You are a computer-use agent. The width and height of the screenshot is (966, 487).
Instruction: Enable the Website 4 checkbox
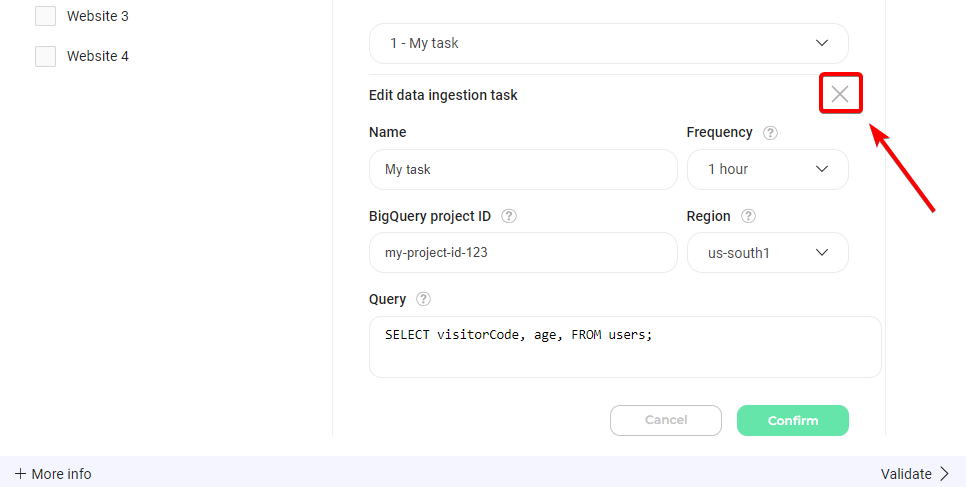45,56
